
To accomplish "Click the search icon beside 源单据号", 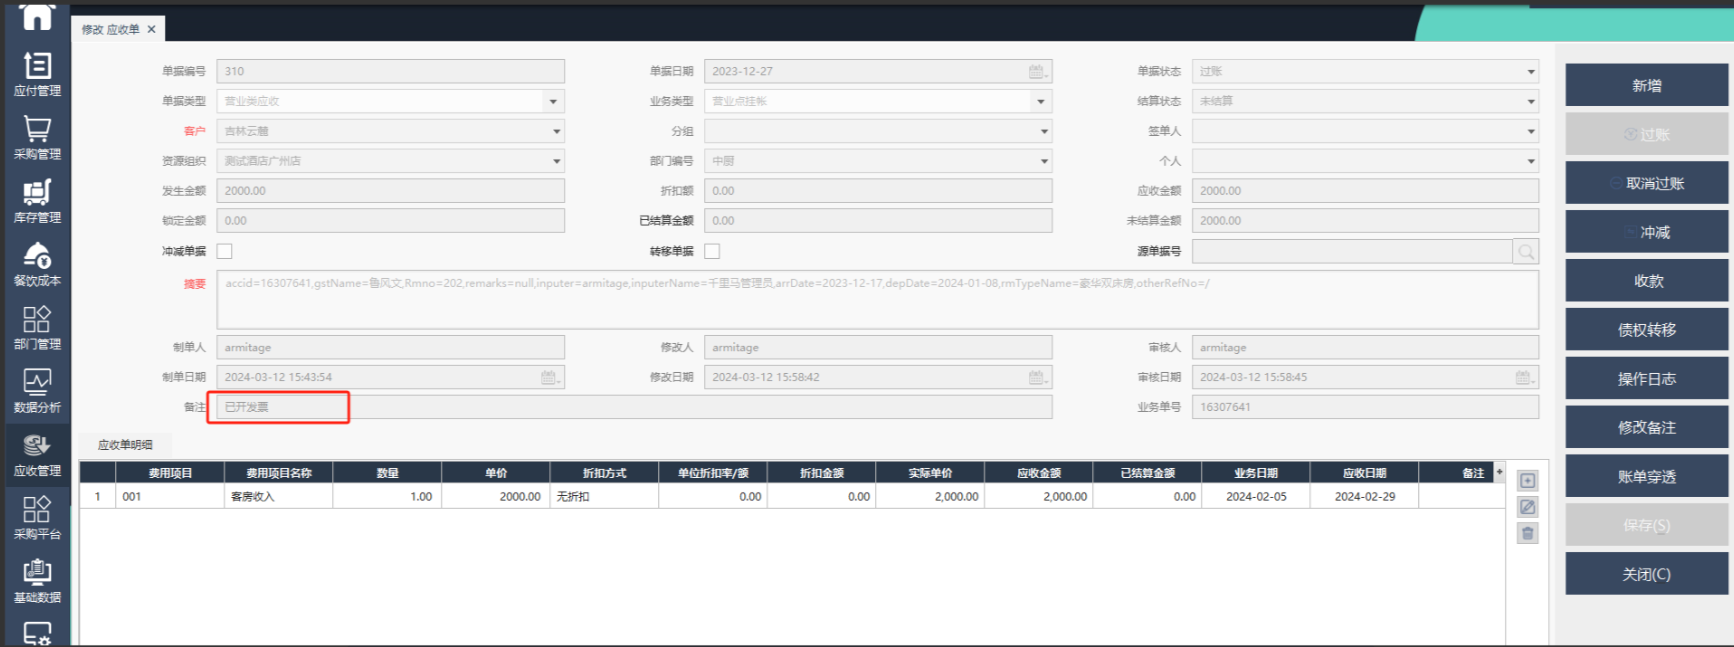I will 1525,252.
